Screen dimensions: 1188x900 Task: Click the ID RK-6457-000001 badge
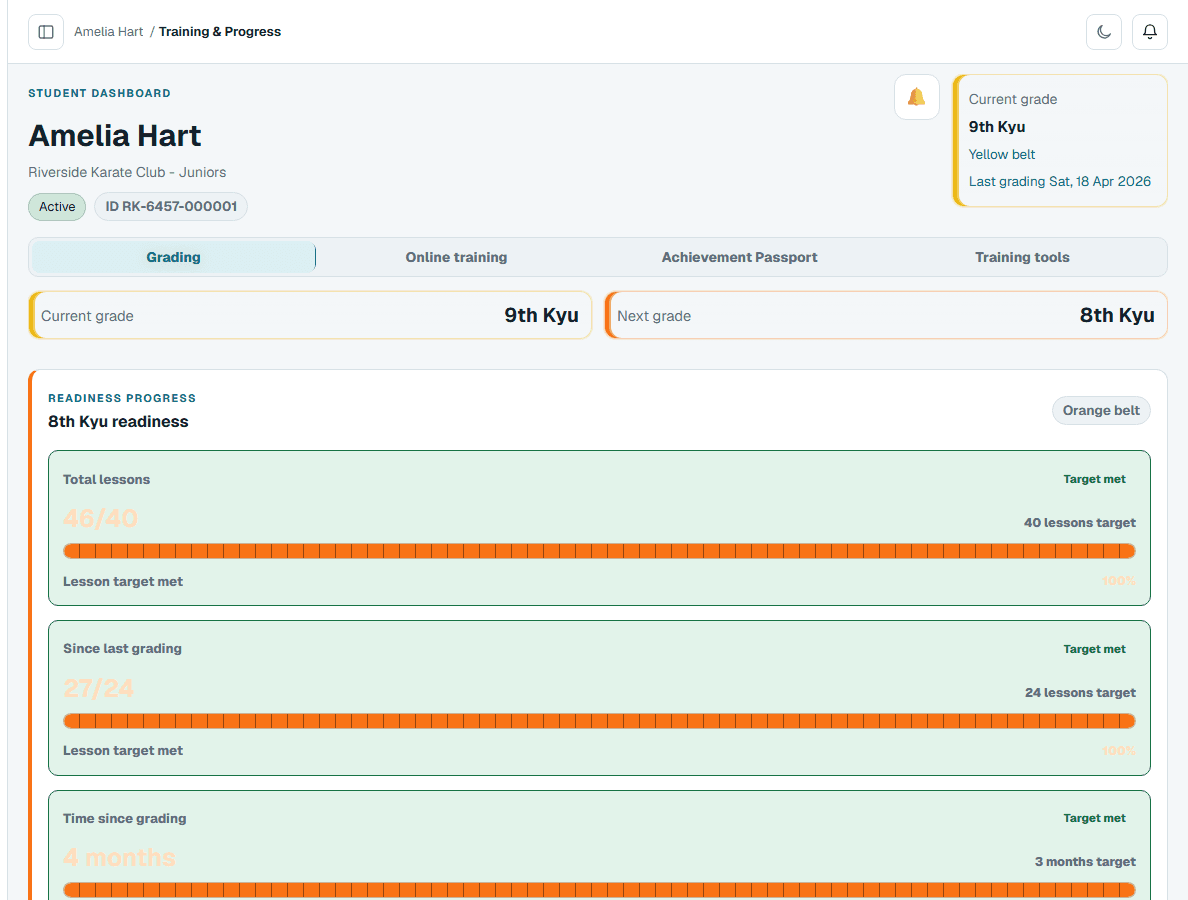click(171, 207)
